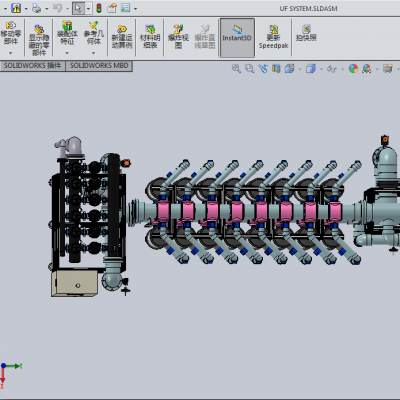Switch to the SOLIDWORKS 插件 tab
This screenshot has width=400, height=400.
click(x=32, y=66)
